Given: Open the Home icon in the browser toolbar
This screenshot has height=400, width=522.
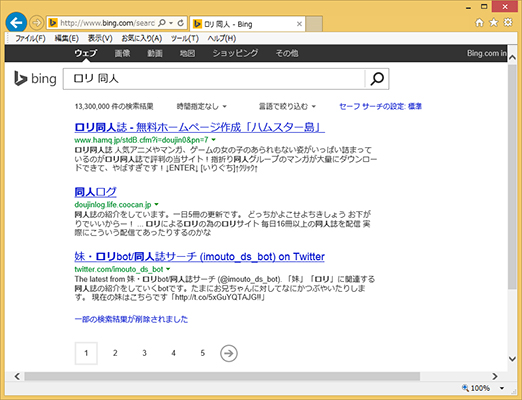Looking at the screenshot, I should [479, 23].
